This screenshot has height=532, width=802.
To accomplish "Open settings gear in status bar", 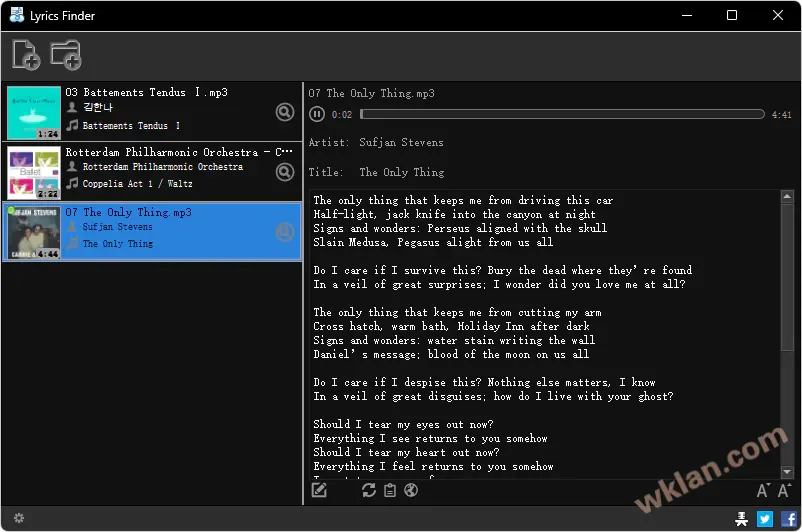I will tap(19, 518).
